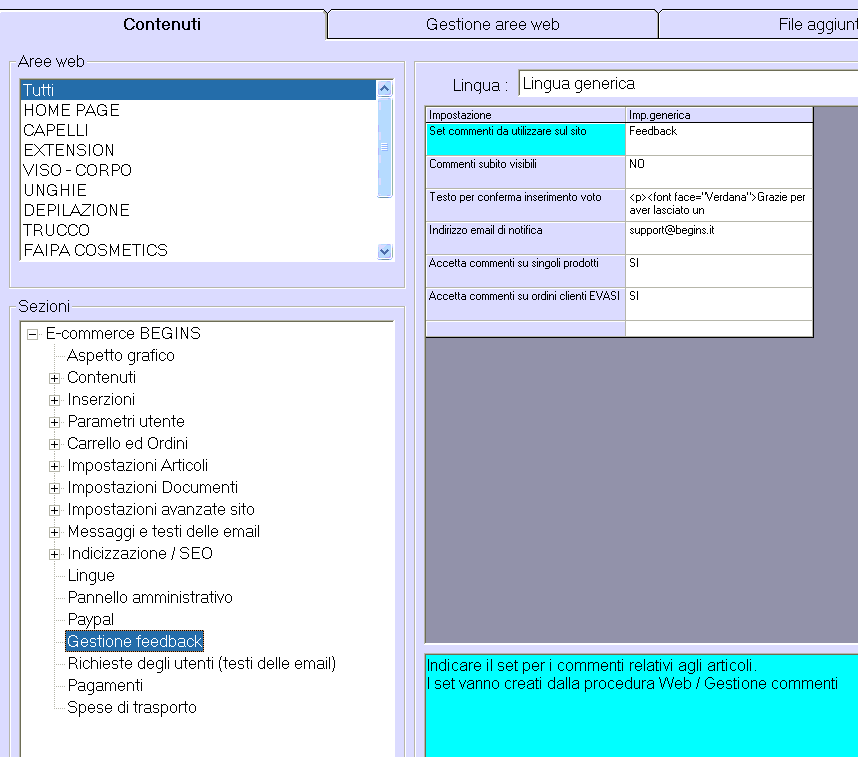Switch to the Contenuti tab
This screenshot has width=858, height=757.
[162, 25]
